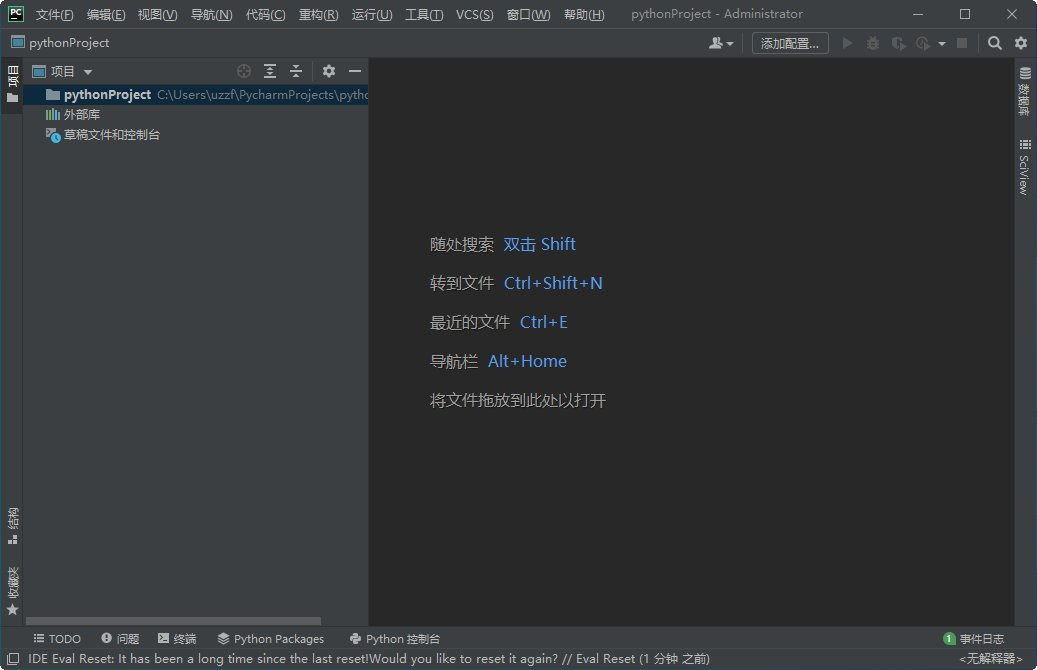
Task: Open the 代码(C) menu
Action: 265,15
